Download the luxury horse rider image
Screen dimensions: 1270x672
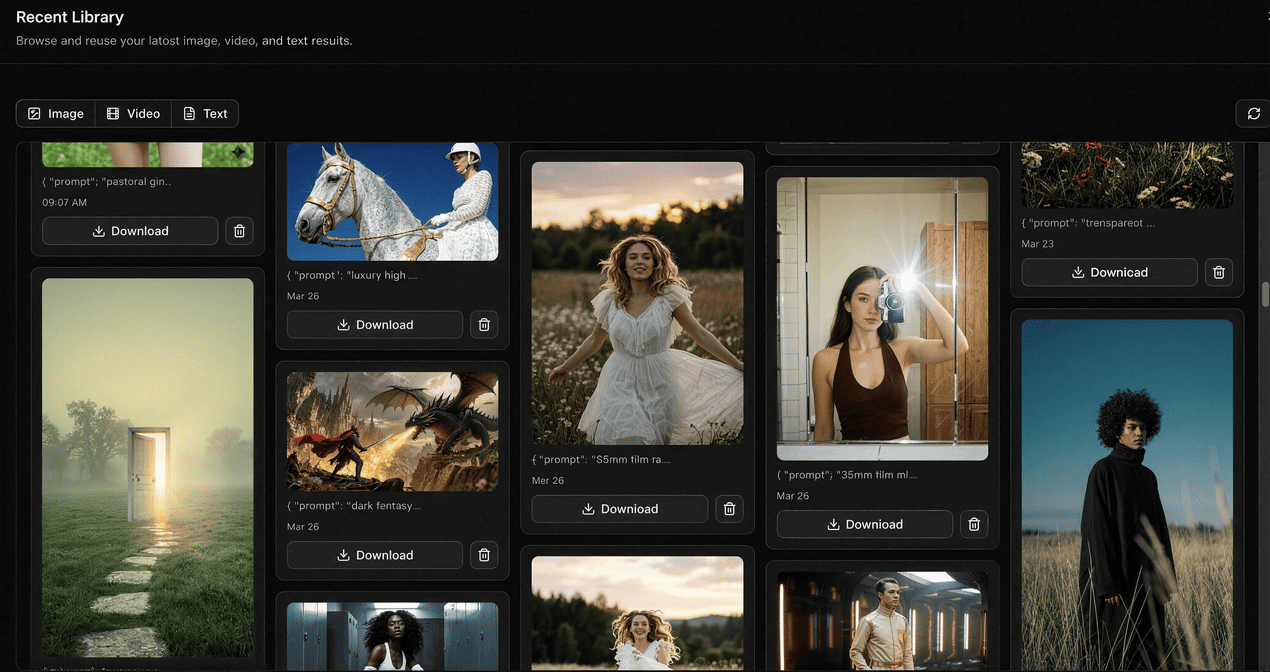(374, 325)
